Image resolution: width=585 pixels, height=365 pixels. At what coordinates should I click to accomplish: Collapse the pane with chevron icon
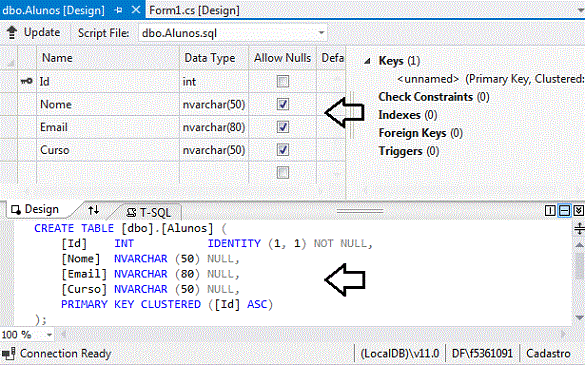click(578, 210)
